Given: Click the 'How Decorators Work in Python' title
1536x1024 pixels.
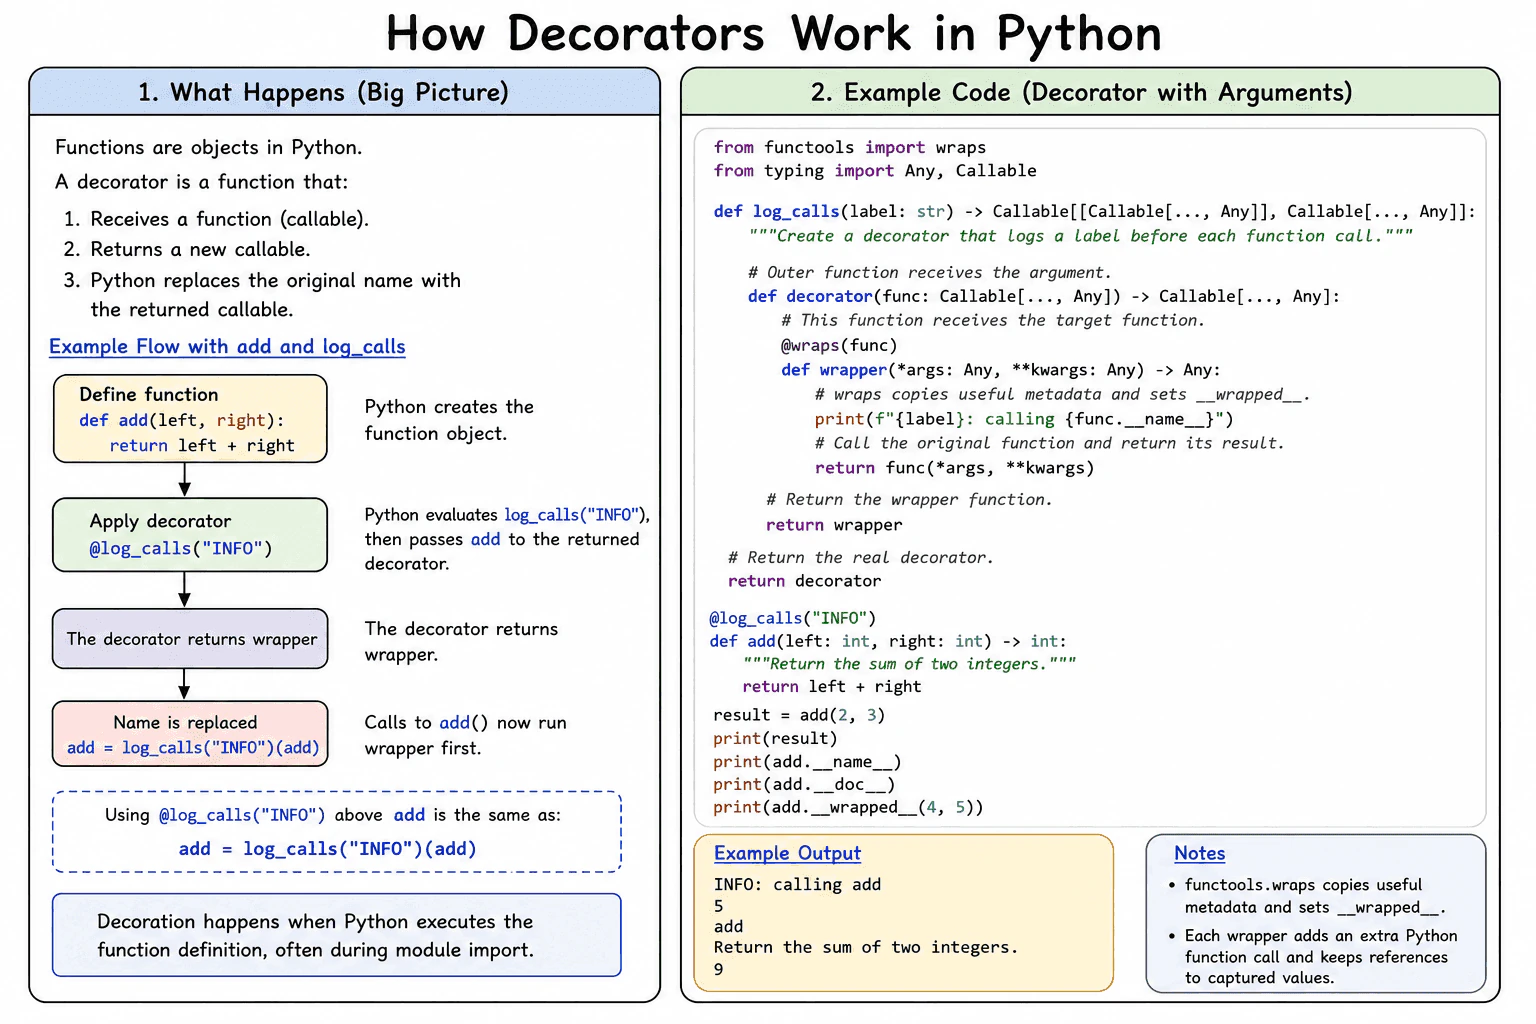Looking at the screenshot, I should (x=774, y=34).
